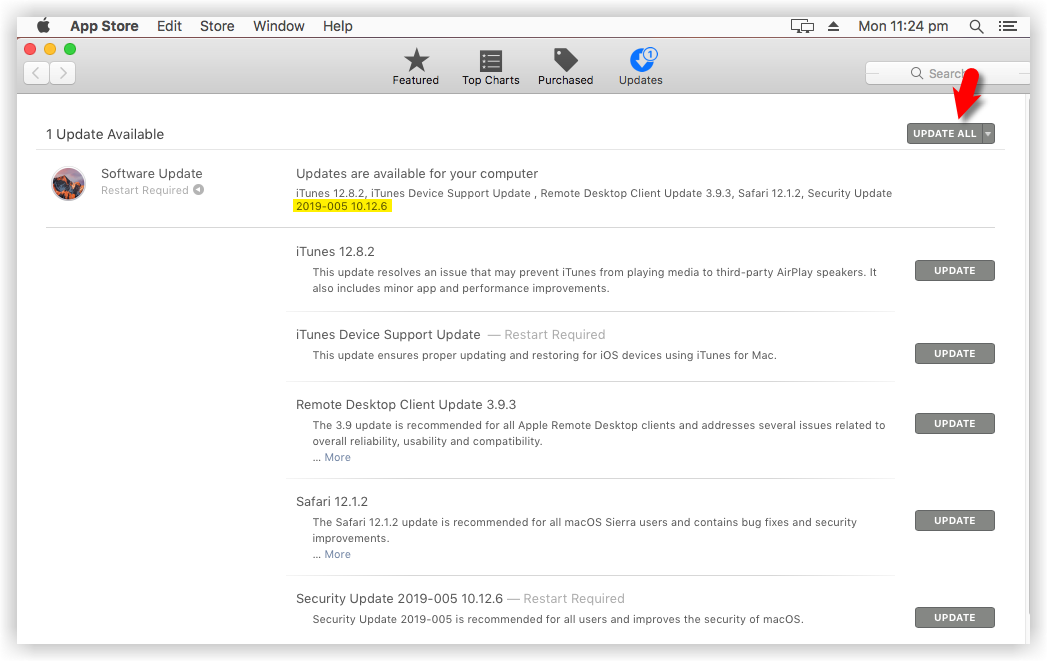Open the Window menu
The height and width of the screenshot is (662, 1048).
point(279,26)
